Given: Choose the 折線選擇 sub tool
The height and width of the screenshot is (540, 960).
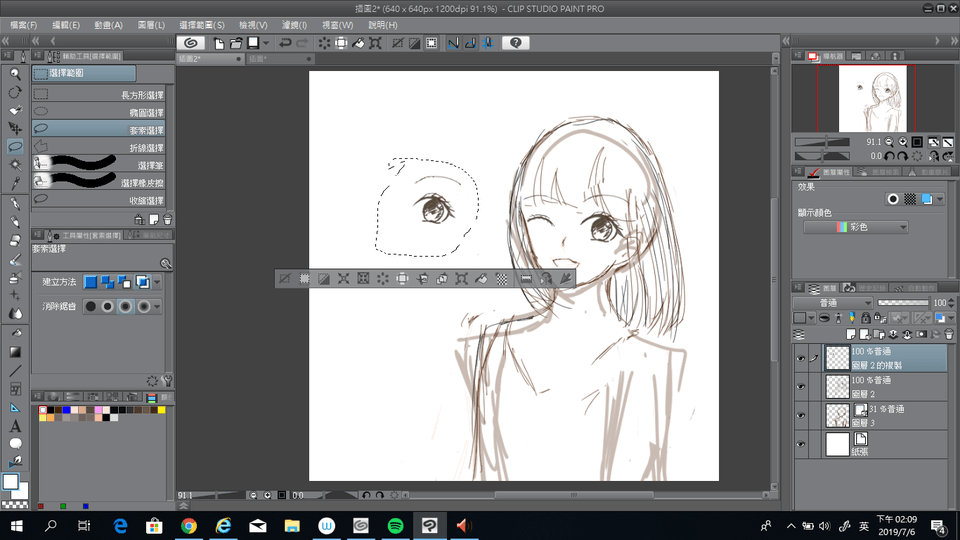Looking at the screenshot, I should [x=98, y=148].
